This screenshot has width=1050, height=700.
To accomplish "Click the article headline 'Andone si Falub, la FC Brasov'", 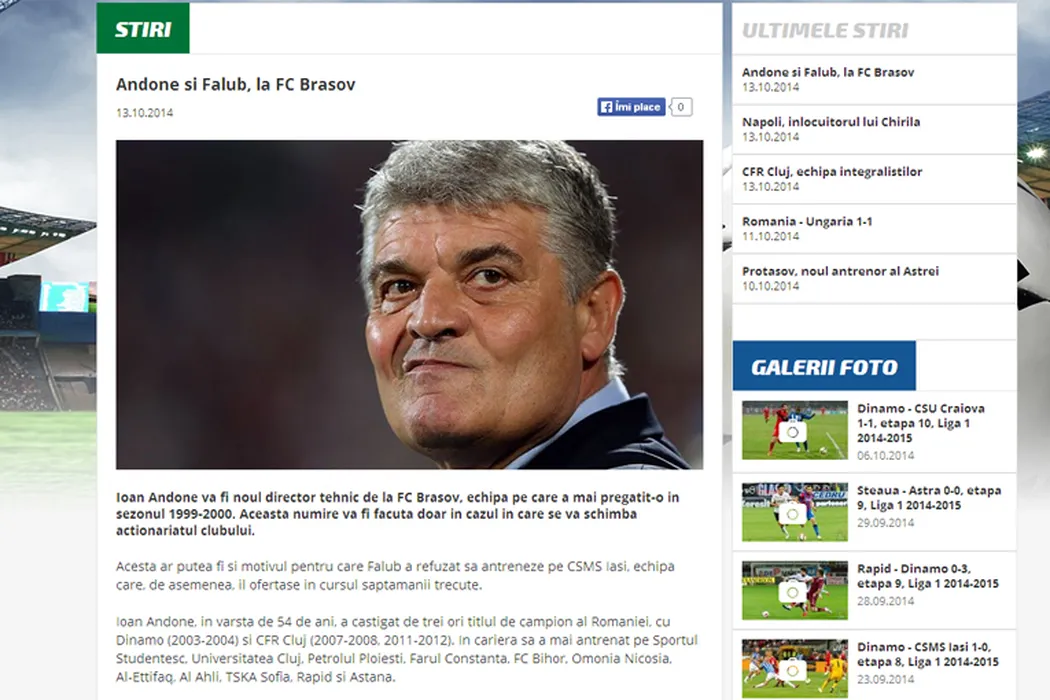I will 236,84.
